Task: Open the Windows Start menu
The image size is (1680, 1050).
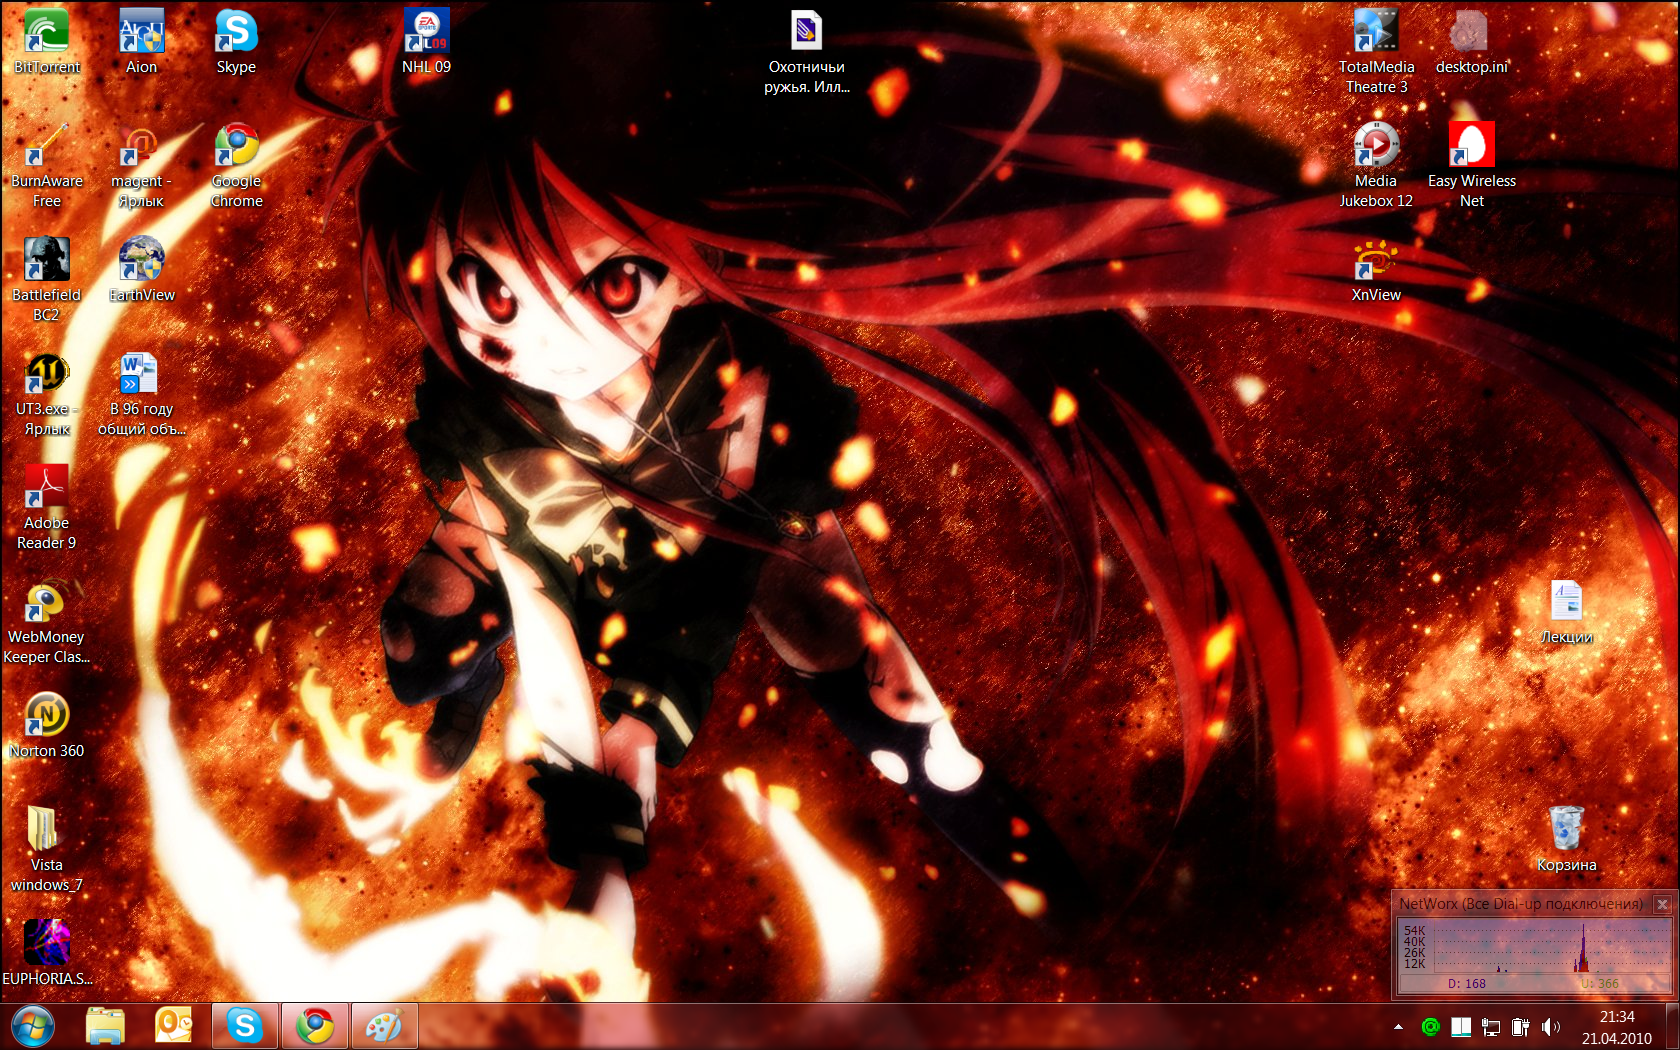Action: point(33,1027)
